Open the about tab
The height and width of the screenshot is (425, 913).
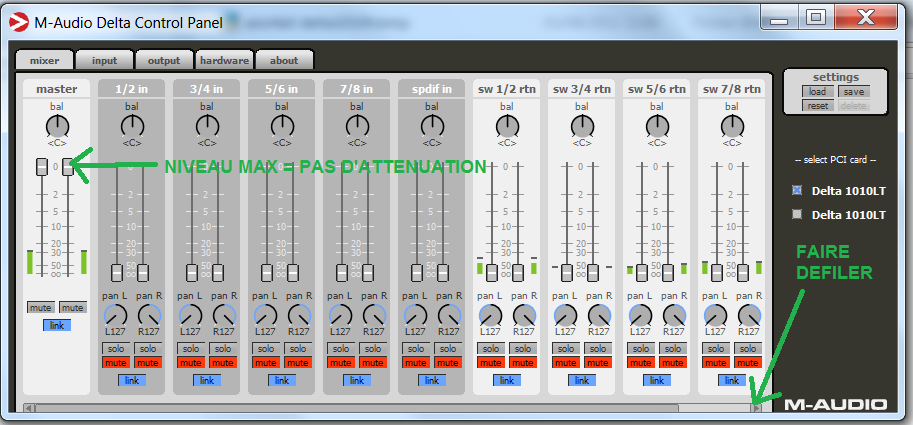(284, 60)
